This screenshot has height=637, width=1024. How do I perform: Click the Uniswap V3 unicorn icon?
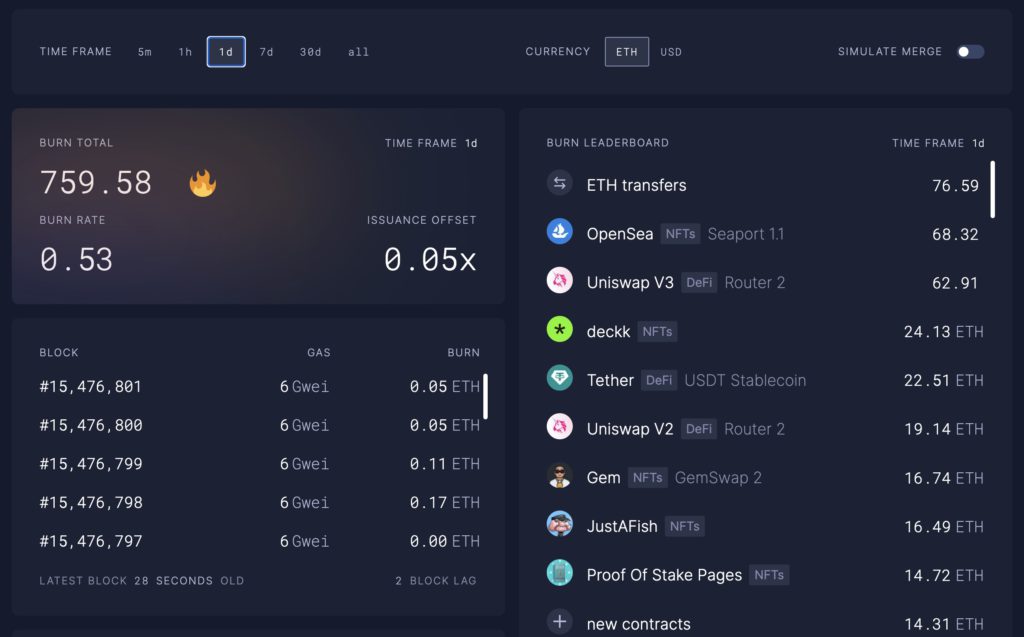560,281
